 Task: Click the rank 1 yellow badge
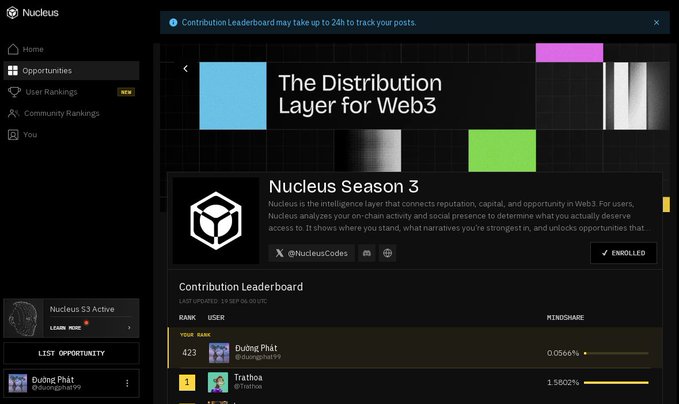(187, 382)
